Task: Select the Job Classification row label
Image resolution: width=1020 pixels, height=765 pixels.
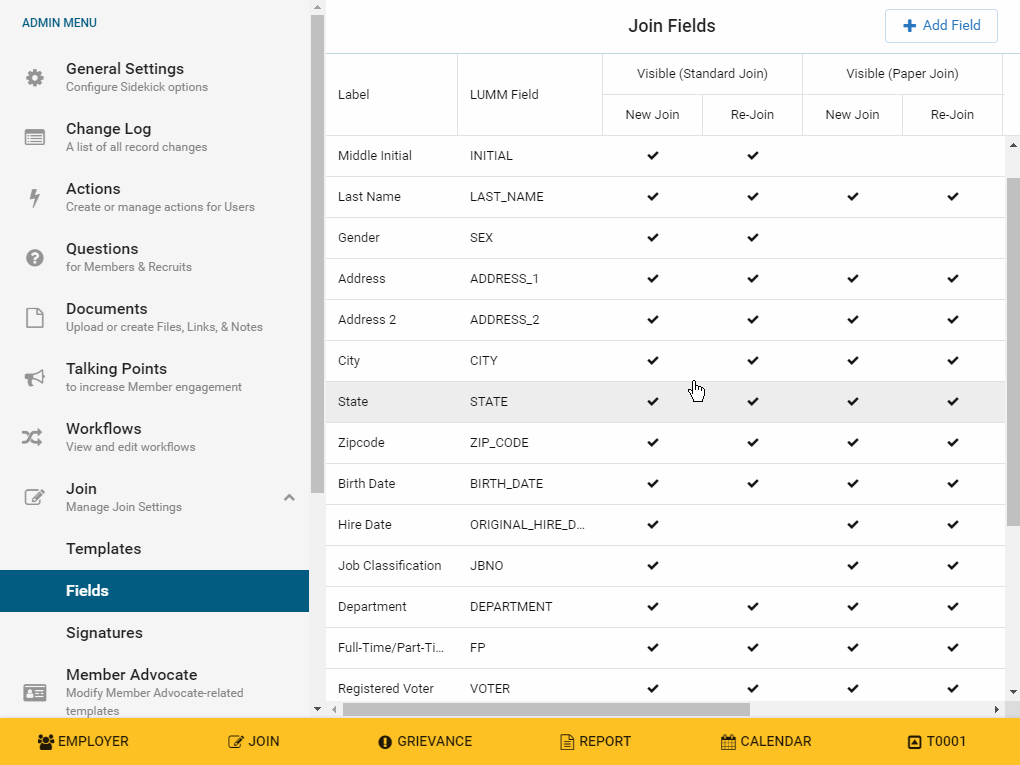Action: point(389,566)
